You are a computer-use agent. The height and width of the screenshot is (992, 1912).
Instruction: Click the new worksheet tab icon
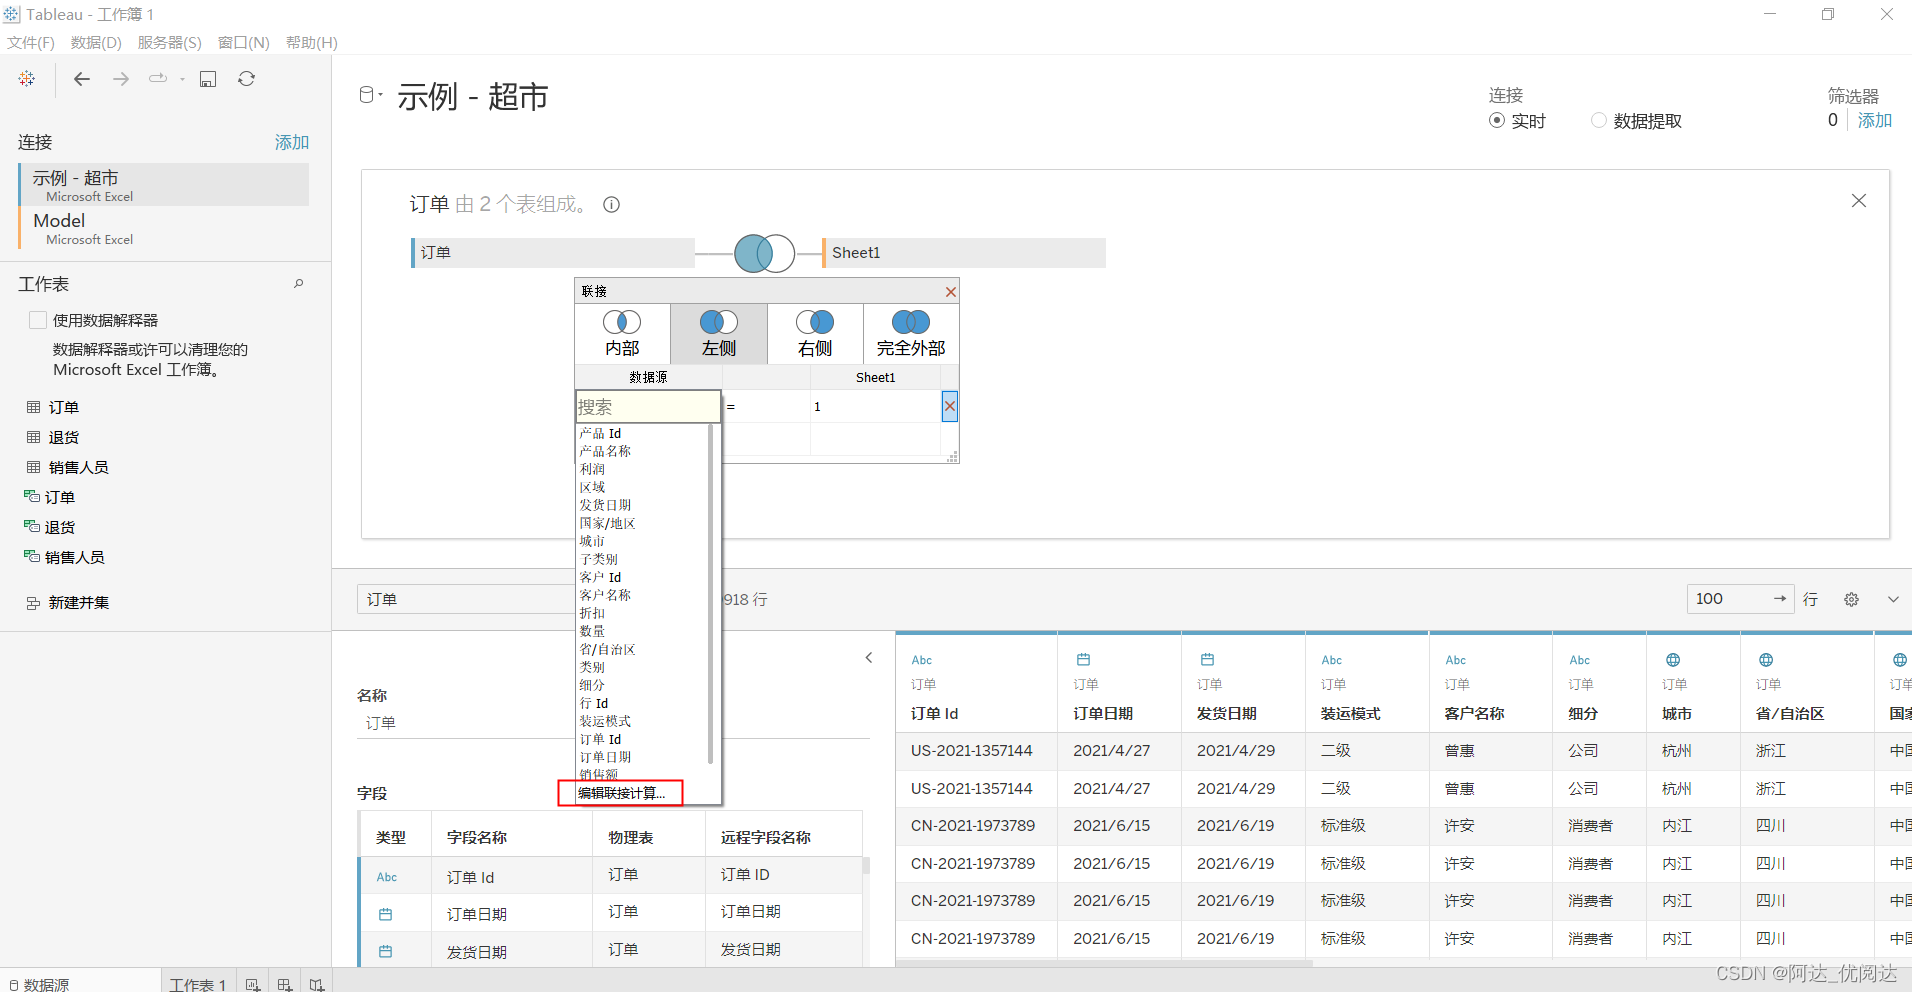253,984
